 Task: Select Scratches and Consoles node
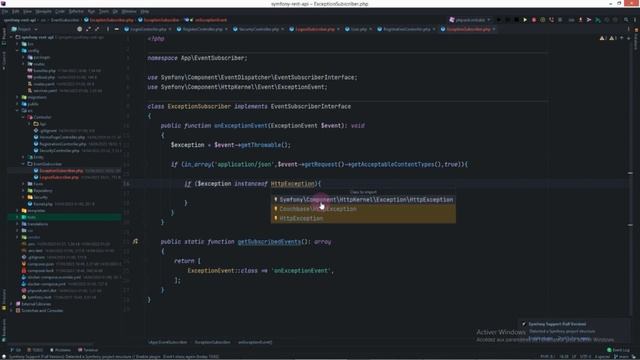(42, 310)
